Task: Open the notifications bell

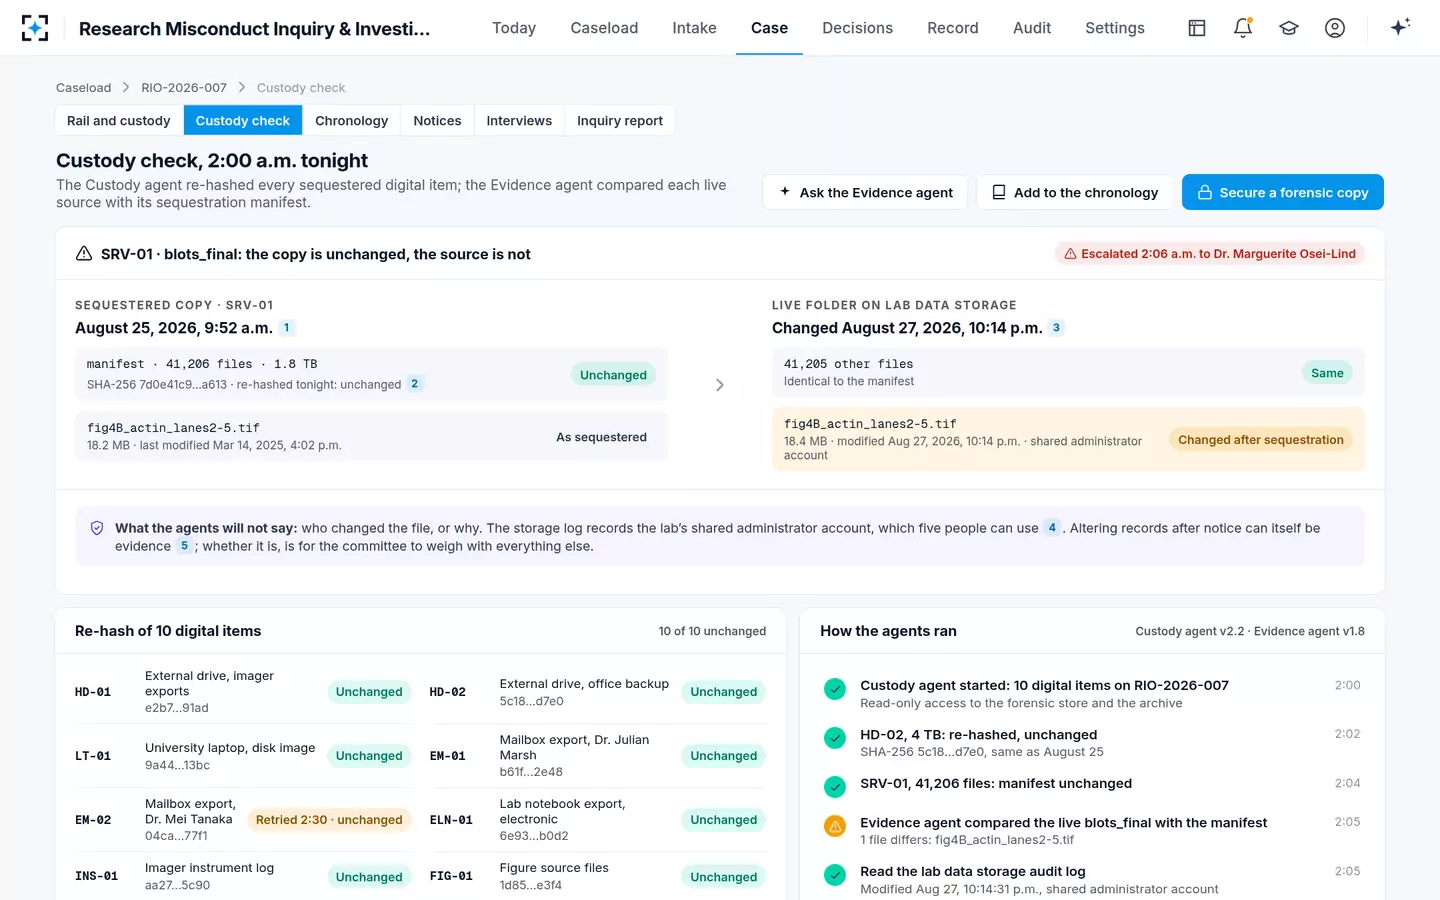Action: point(1243,28)
